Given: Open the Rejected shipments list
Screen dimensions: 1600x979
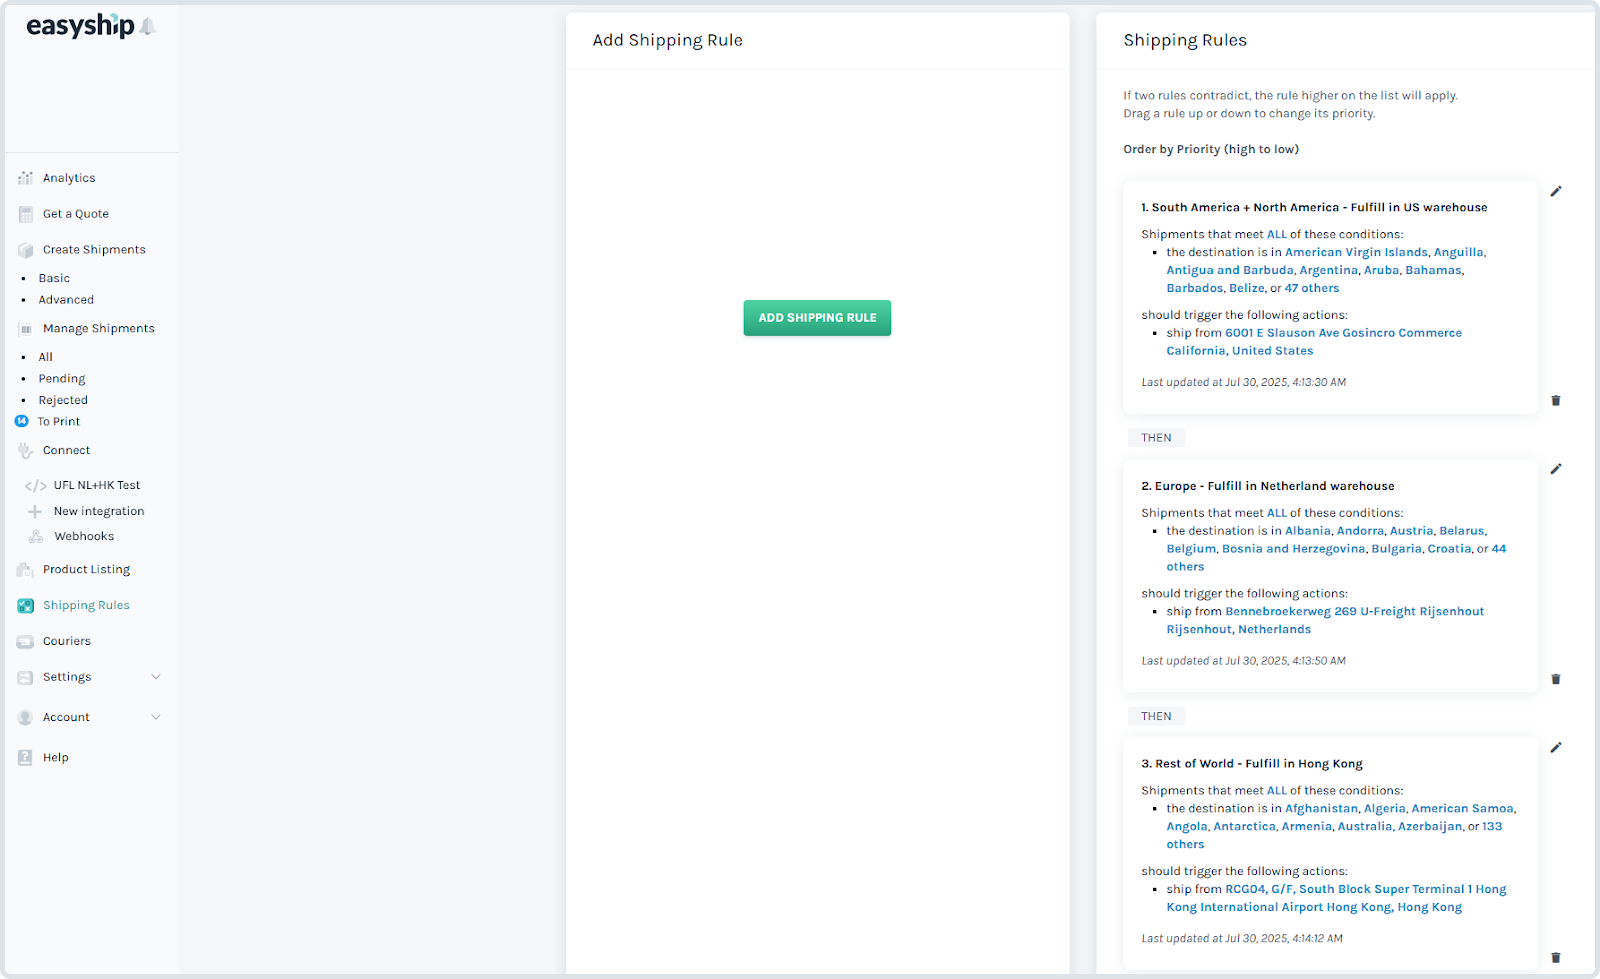Looking at the screenshot, I should 63,400.
